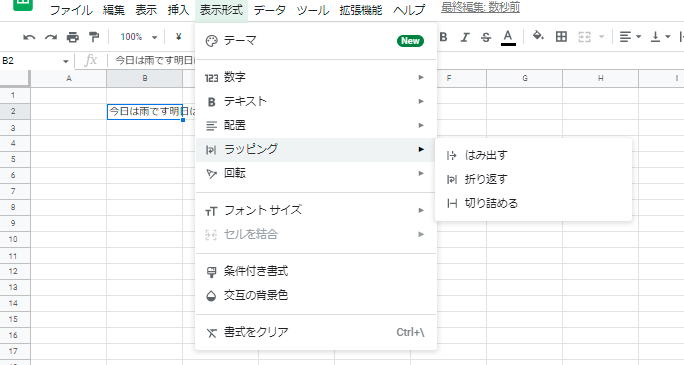
Task: Toggle bold formatting in toolbar
Action: pos(443,37)
